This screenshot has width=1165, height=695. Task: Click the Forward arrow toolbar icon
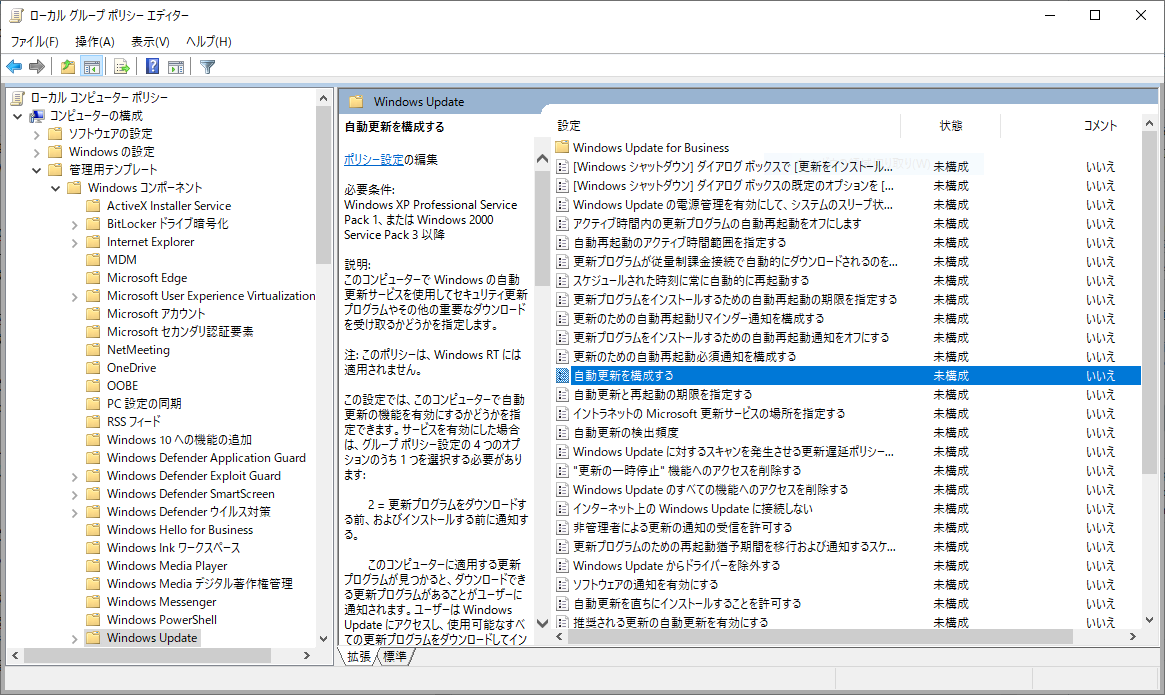pos(36,67)
